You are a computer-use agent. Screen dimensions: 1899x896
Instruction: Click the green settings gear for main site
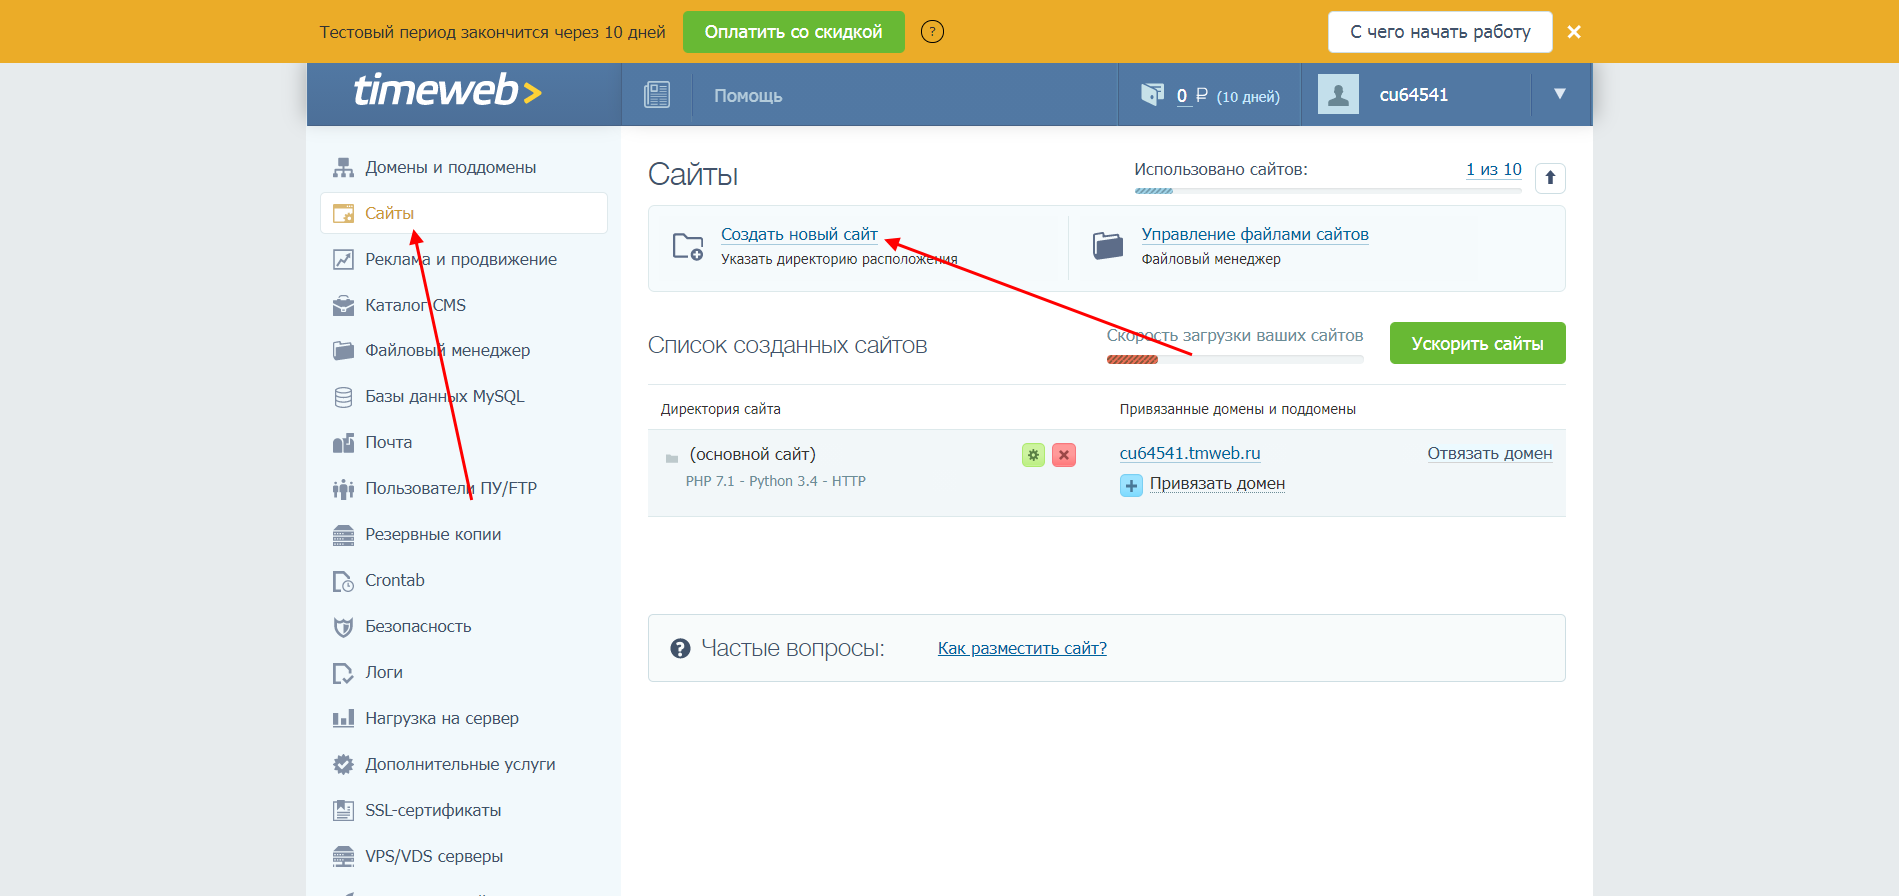1033,455
